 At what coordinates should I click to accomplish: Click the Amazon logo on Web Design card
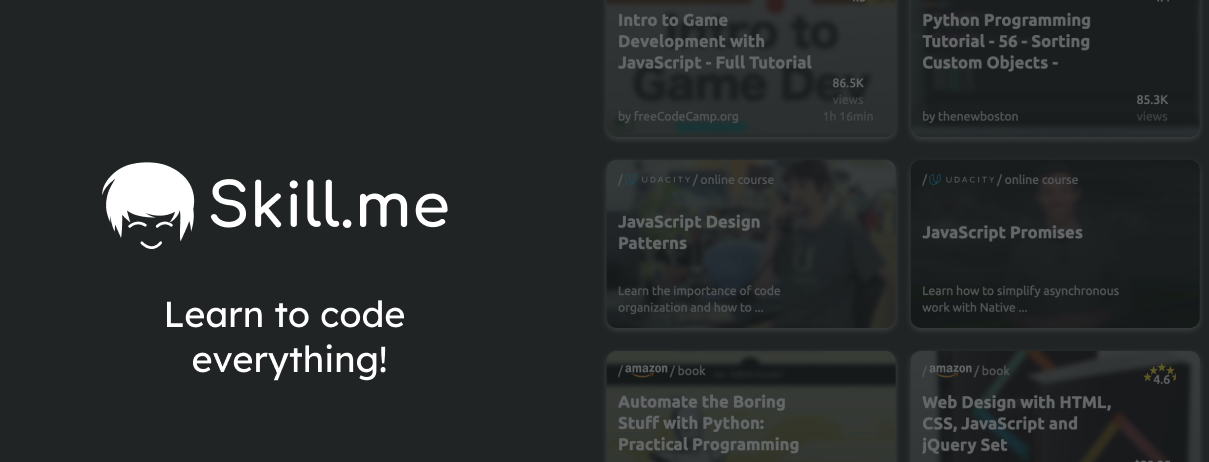click(x=950, y=370)
